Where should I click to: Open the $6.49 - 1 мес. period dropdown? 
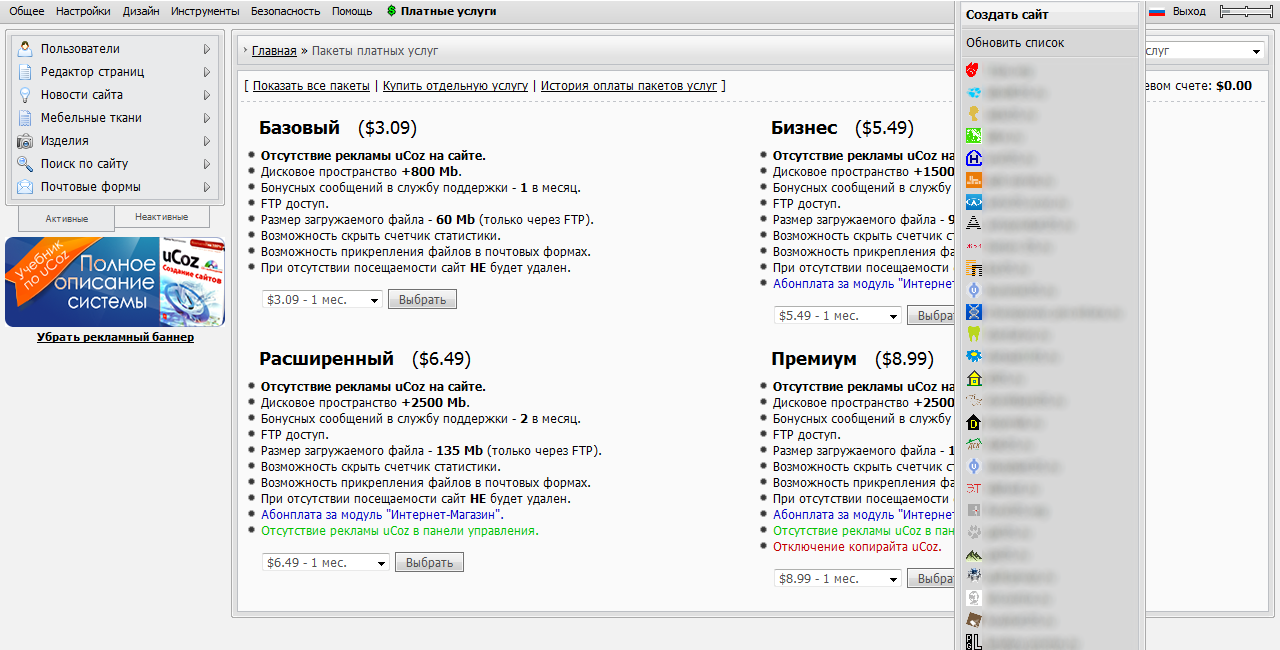pyautogui.click(x=326, y=563)
